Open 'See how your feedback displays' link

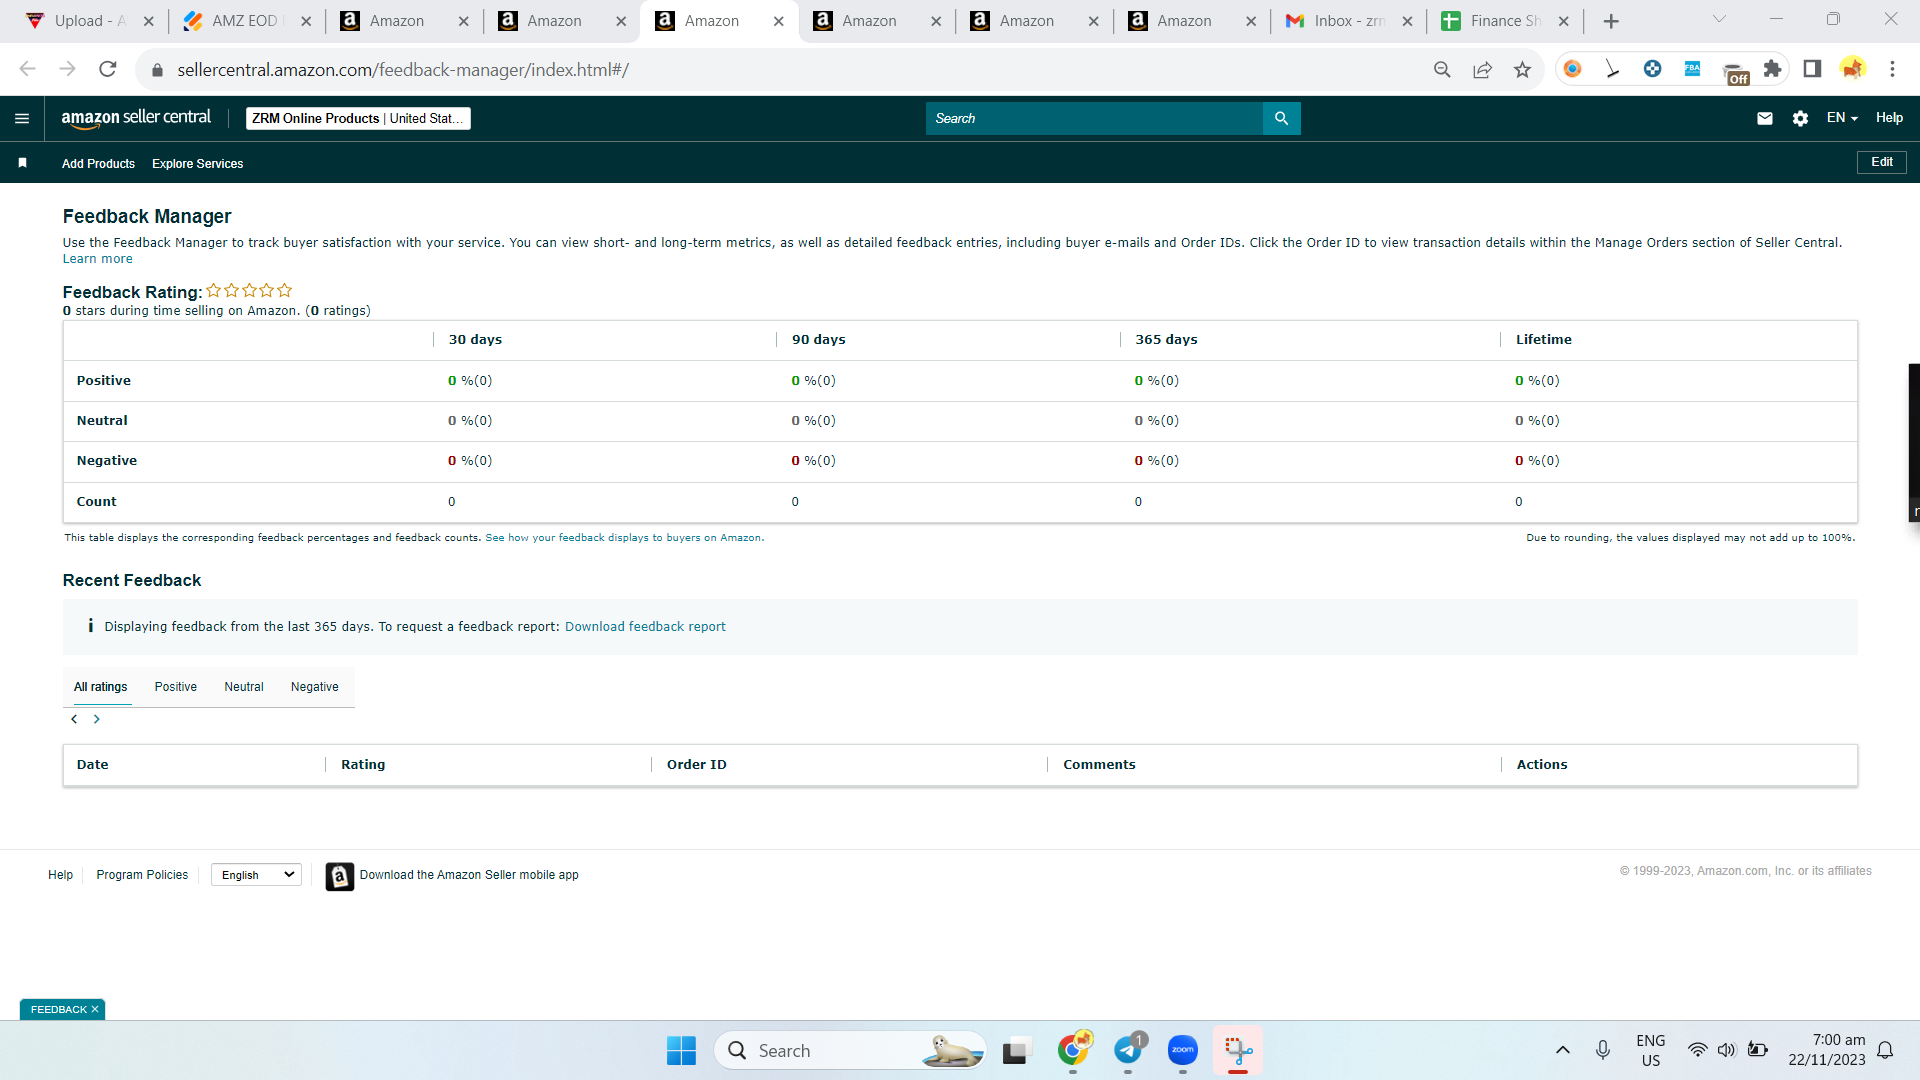pyautogui.click(x=623, y=538)
